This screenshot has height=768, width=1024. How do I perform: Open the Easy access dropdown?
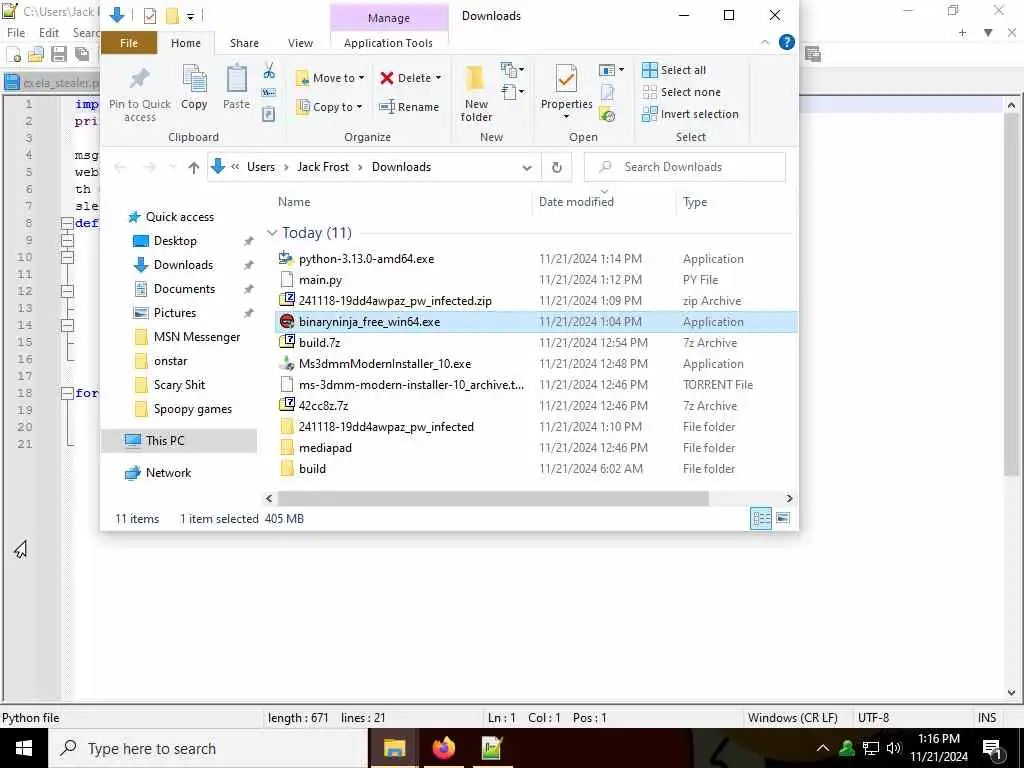point(513,93)
